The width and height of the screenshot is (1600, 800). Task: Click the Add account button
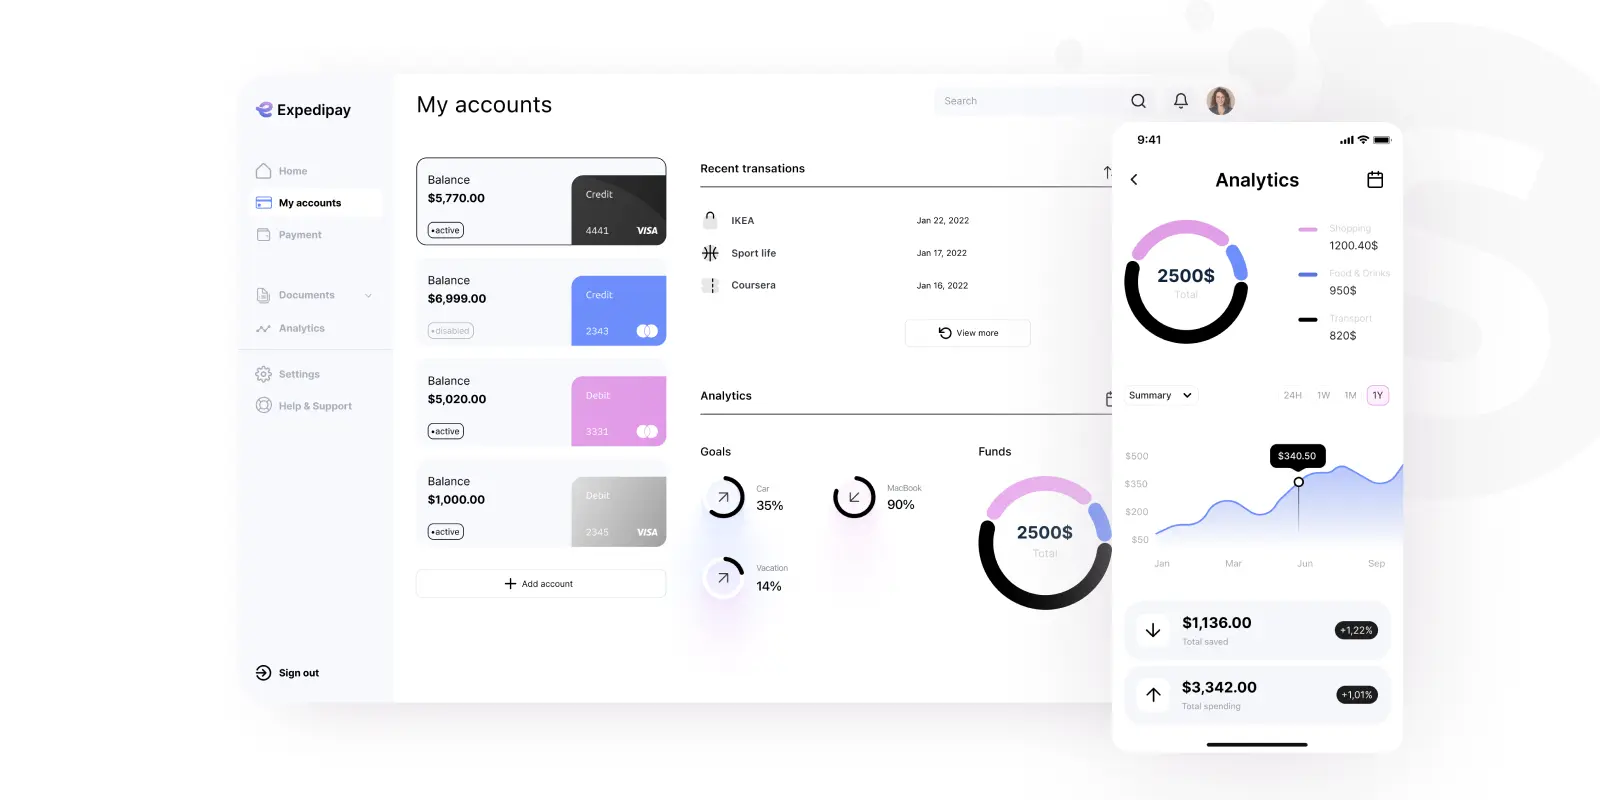(541, 583)
